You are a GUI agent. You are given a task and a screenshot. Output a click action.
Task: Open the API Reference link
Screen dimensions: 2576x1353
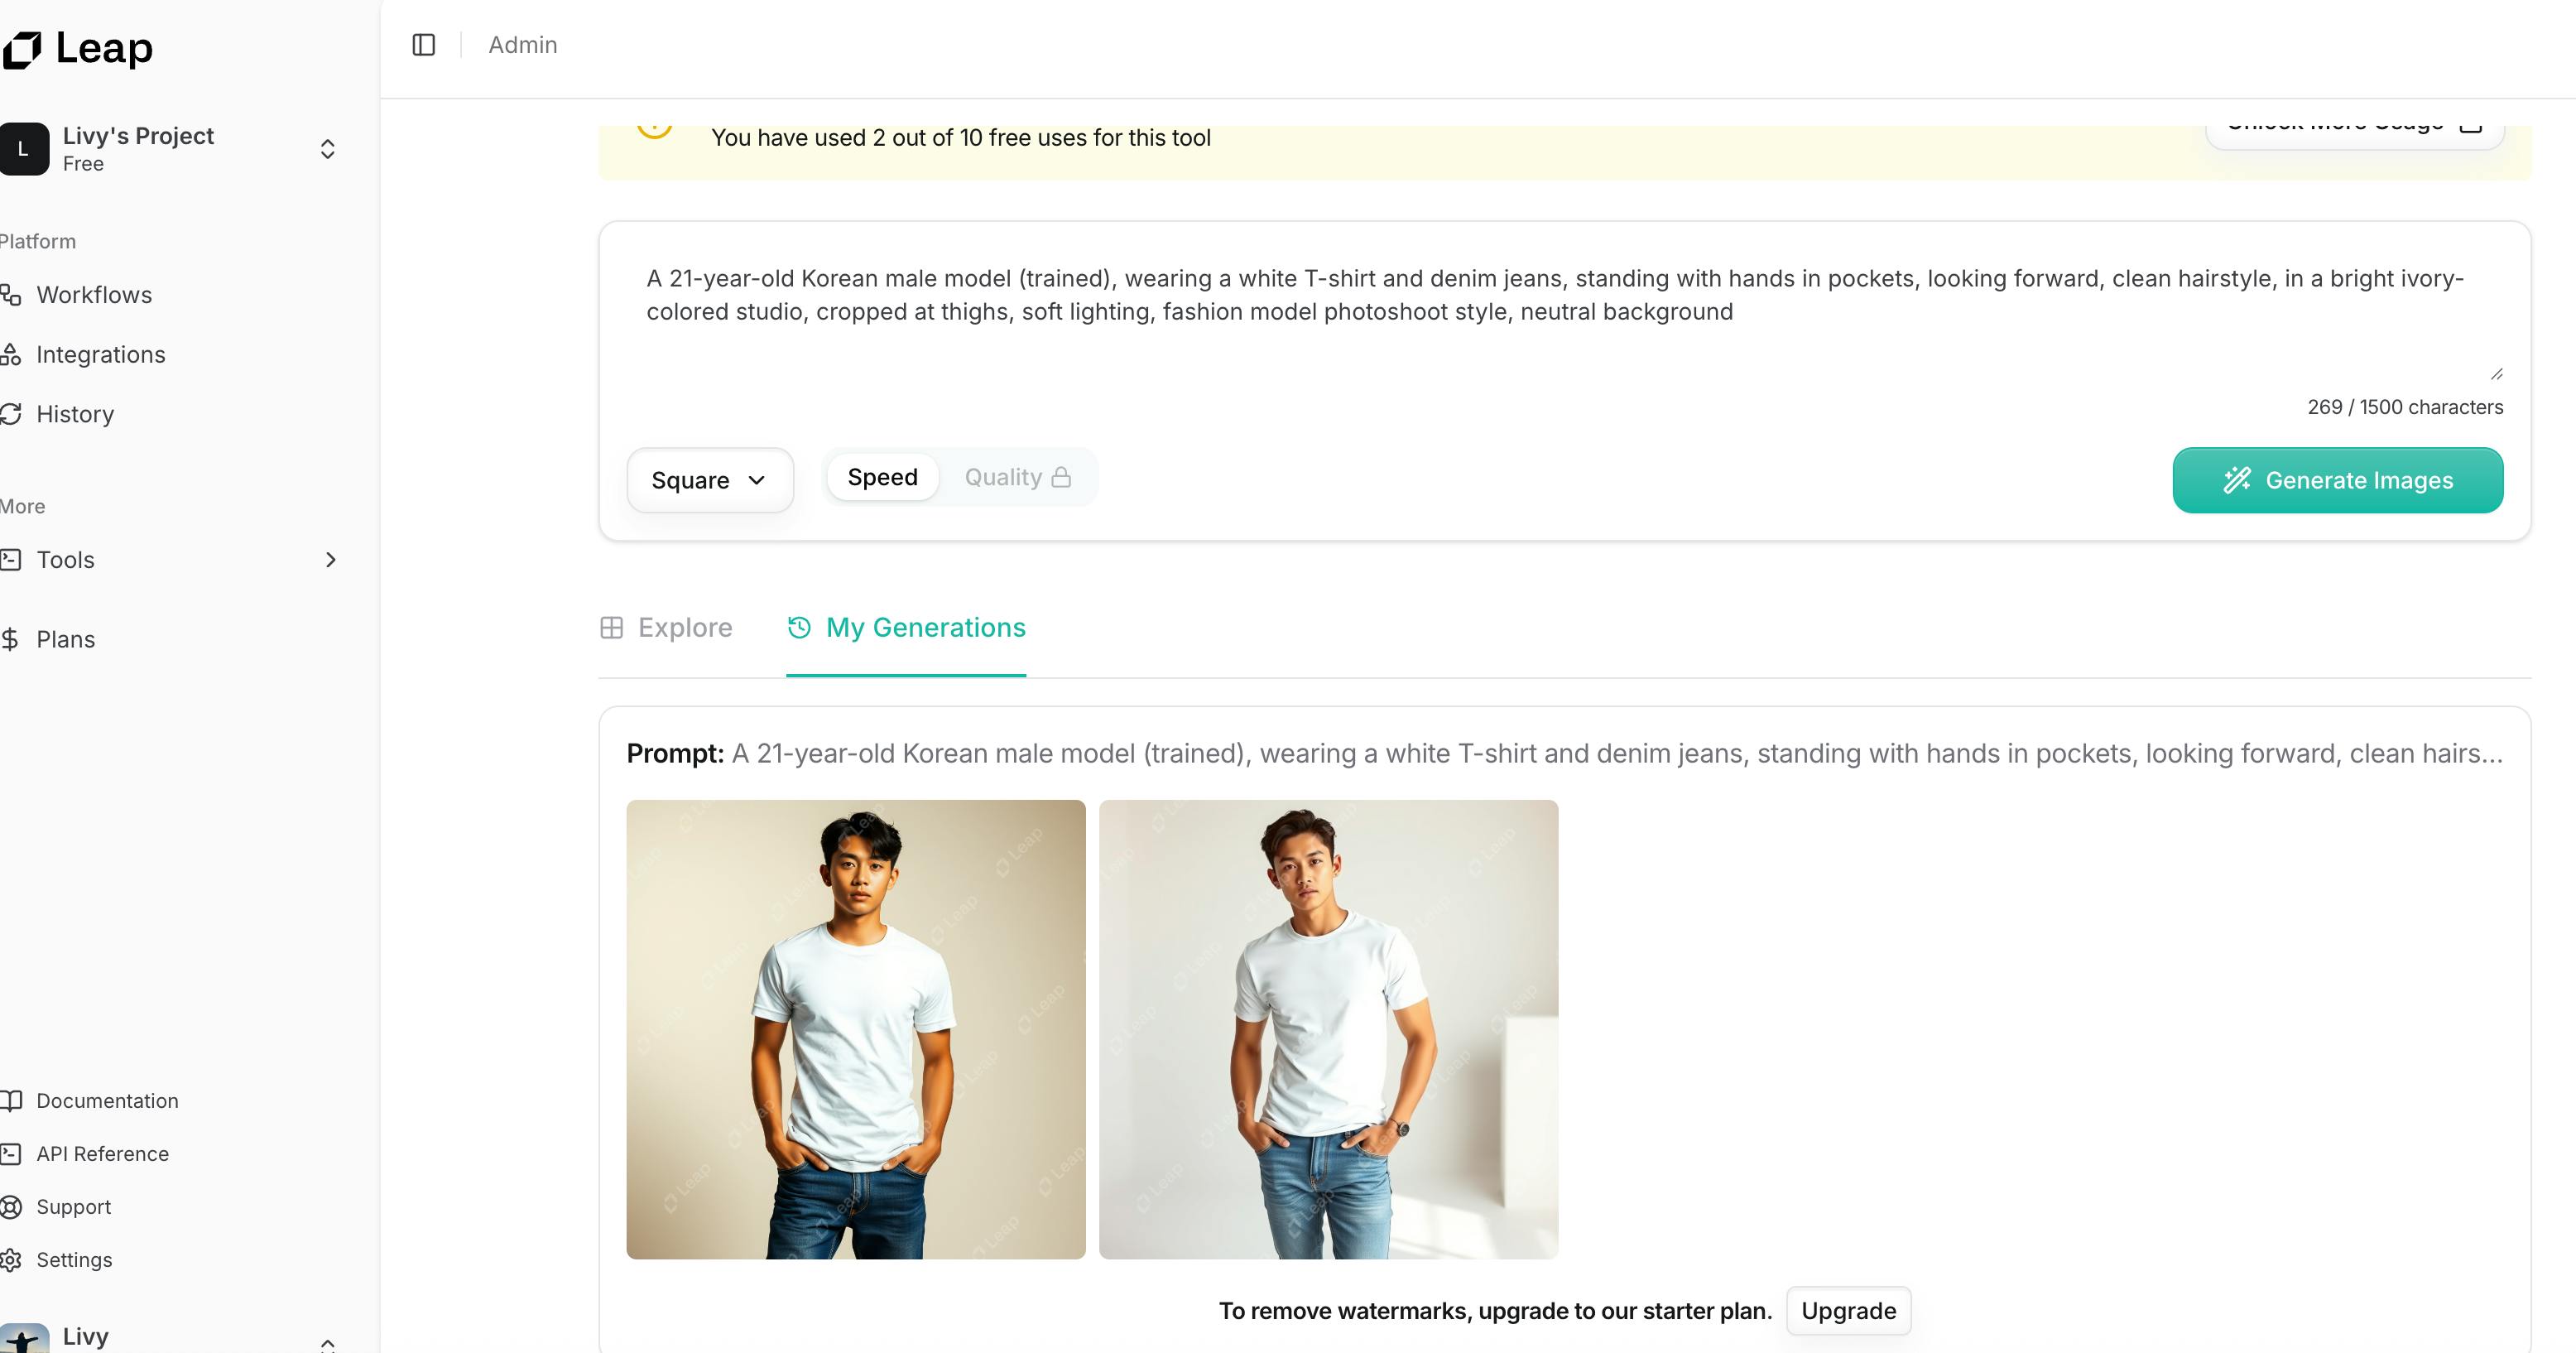[x=102, y=1154]
